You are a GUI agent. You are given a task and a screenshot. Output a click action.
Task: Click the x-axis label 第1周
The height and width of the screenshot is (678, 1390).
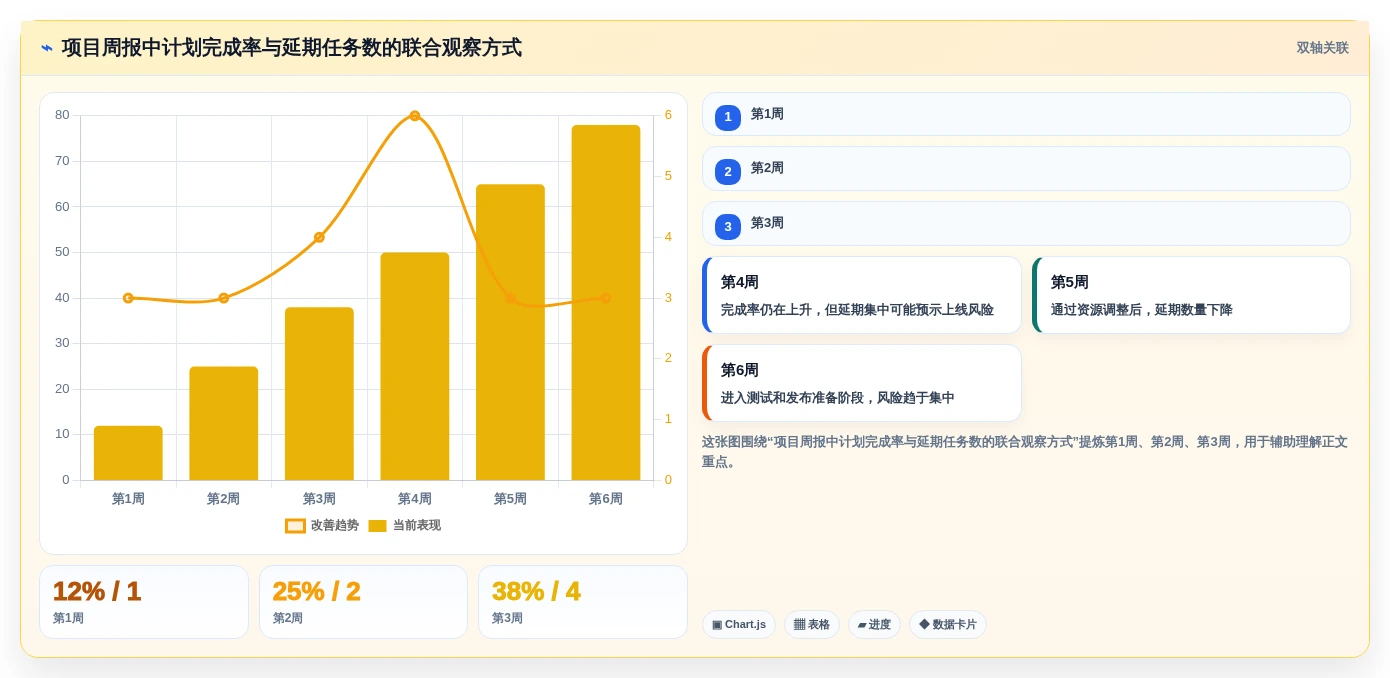128,499
